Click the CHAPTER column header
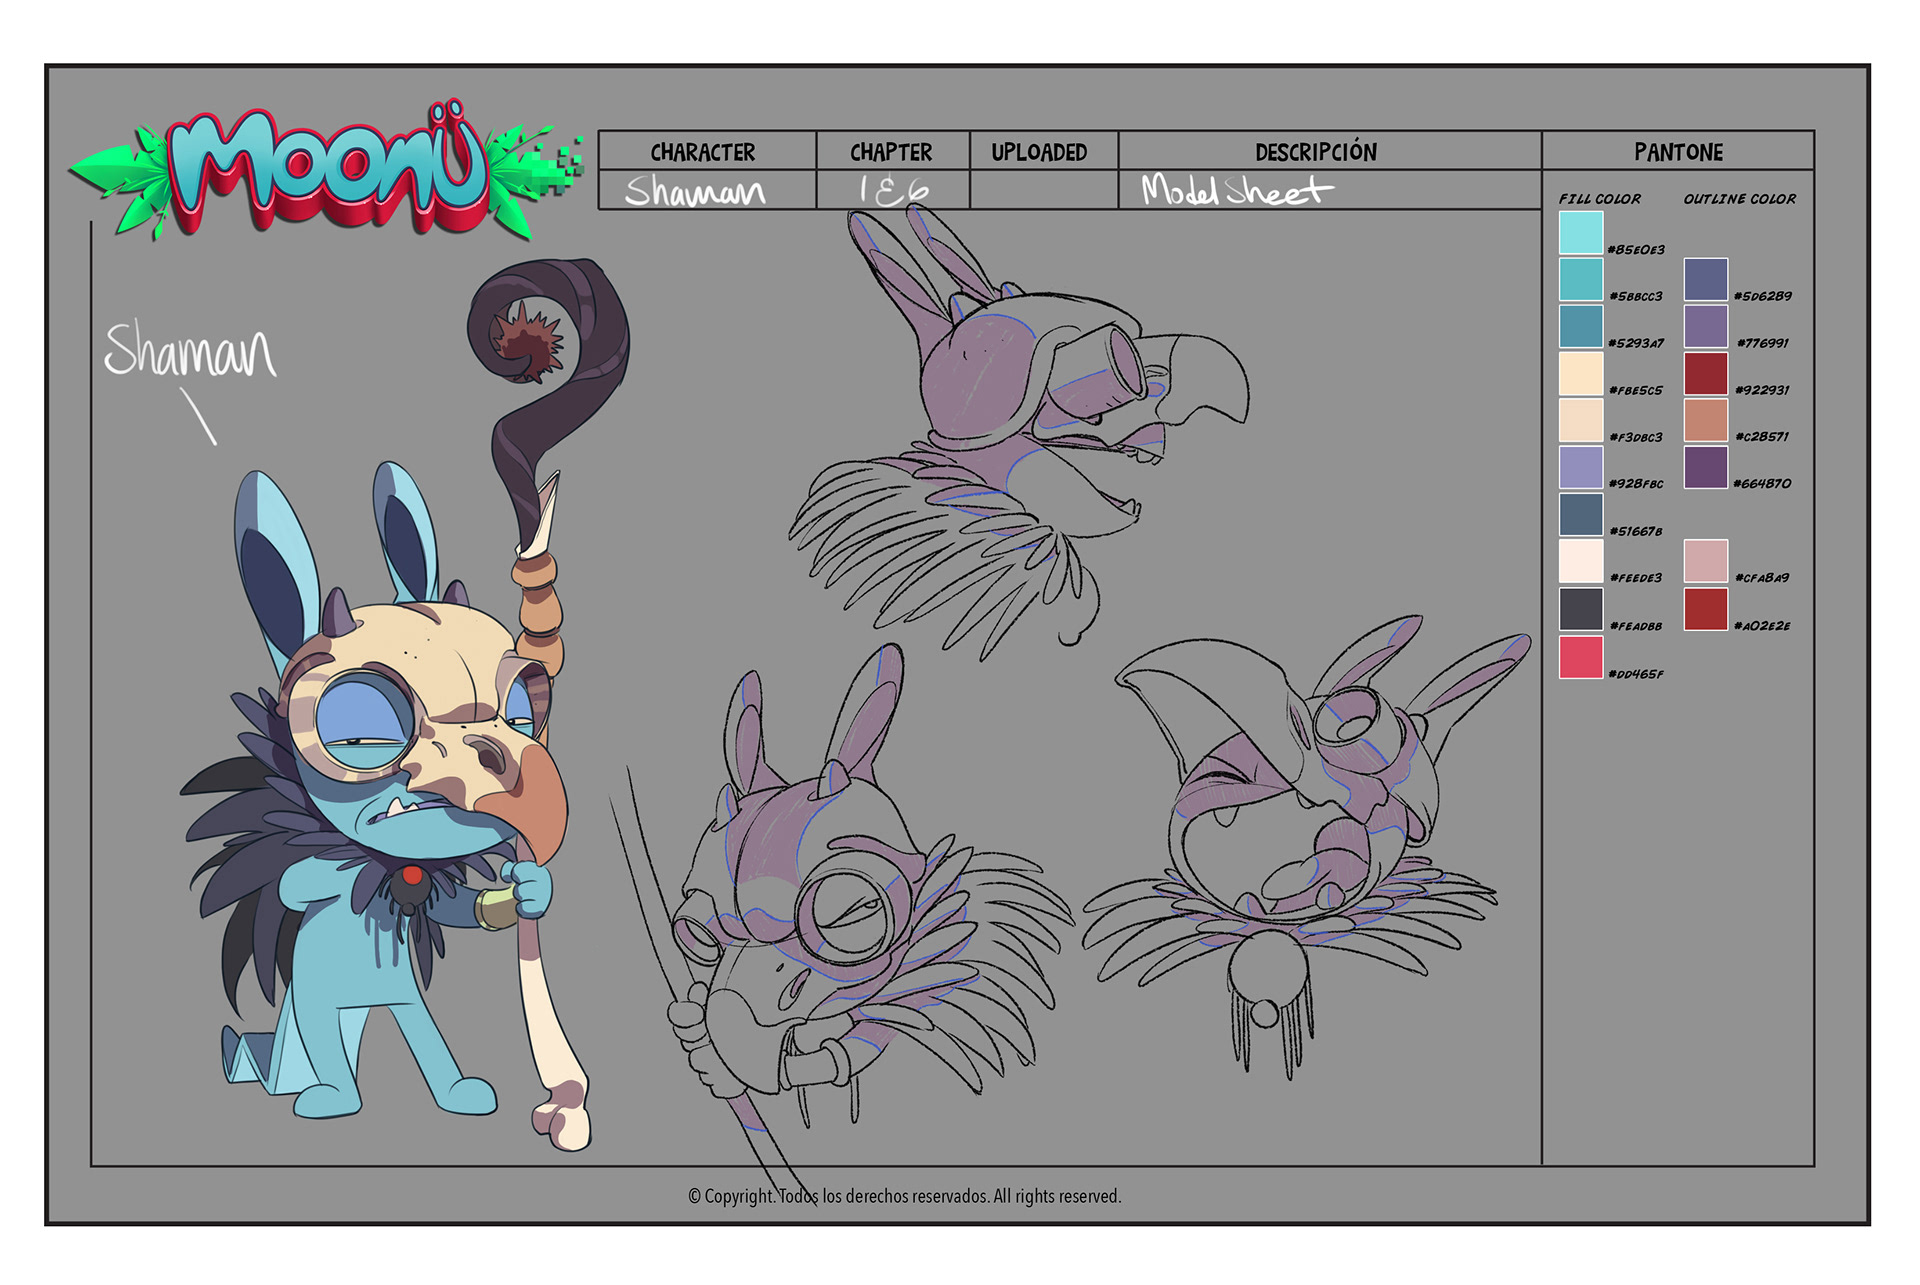This screenshot has height=1285, width=1920. point(891,152)
